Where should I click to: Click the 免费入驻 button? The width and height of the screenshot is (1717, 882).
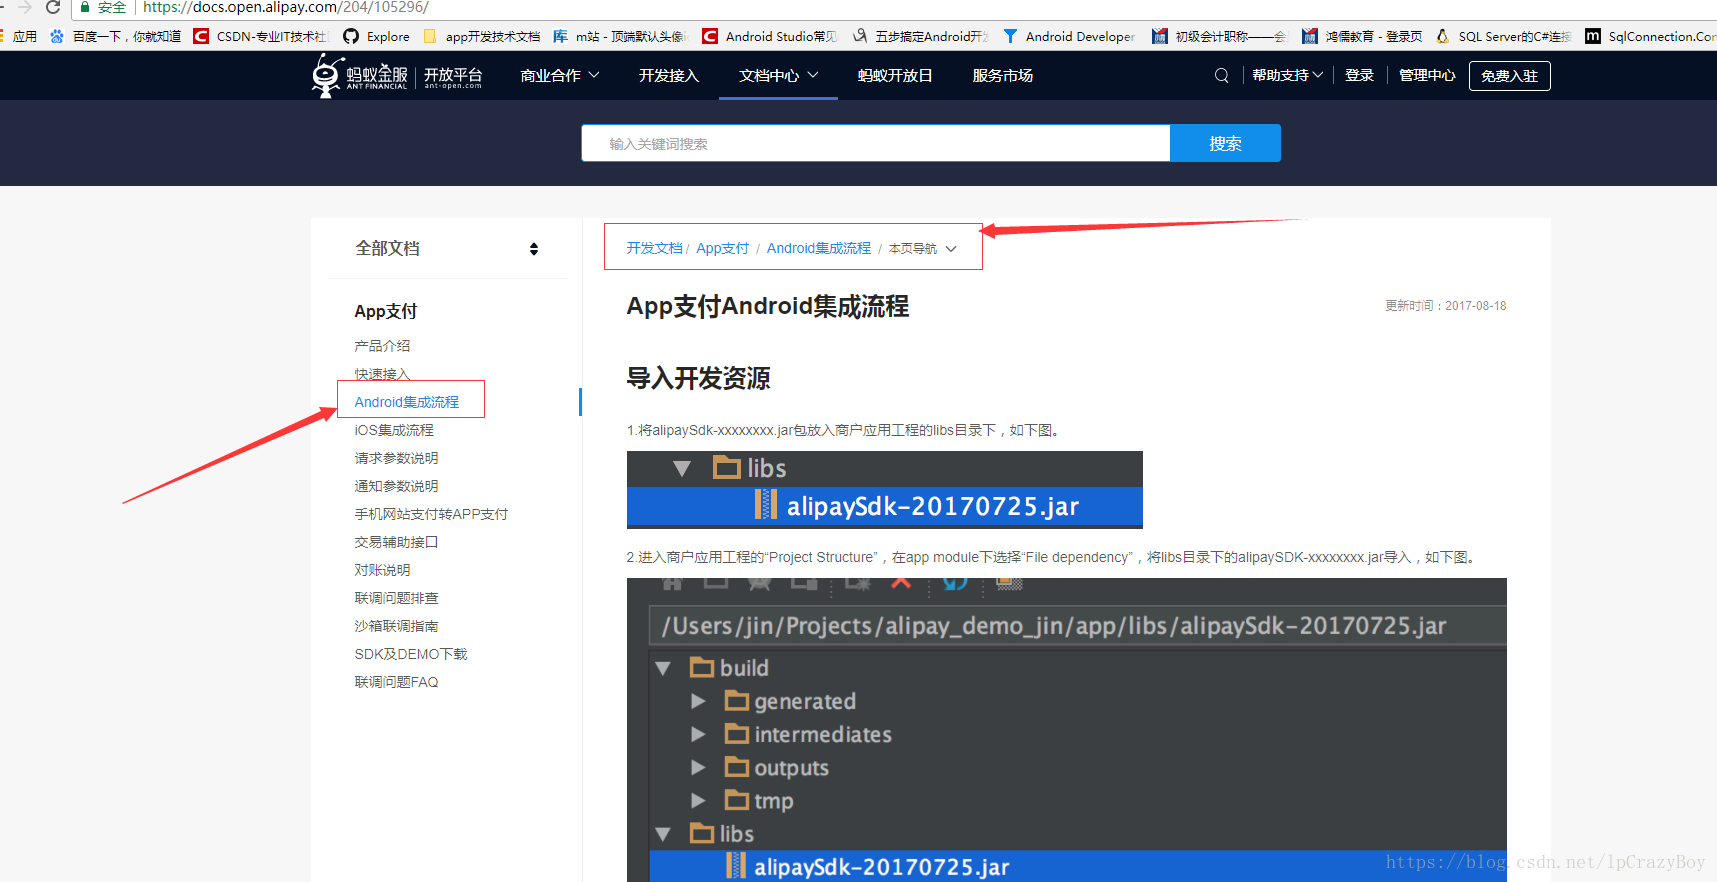tap(1509, 76)
